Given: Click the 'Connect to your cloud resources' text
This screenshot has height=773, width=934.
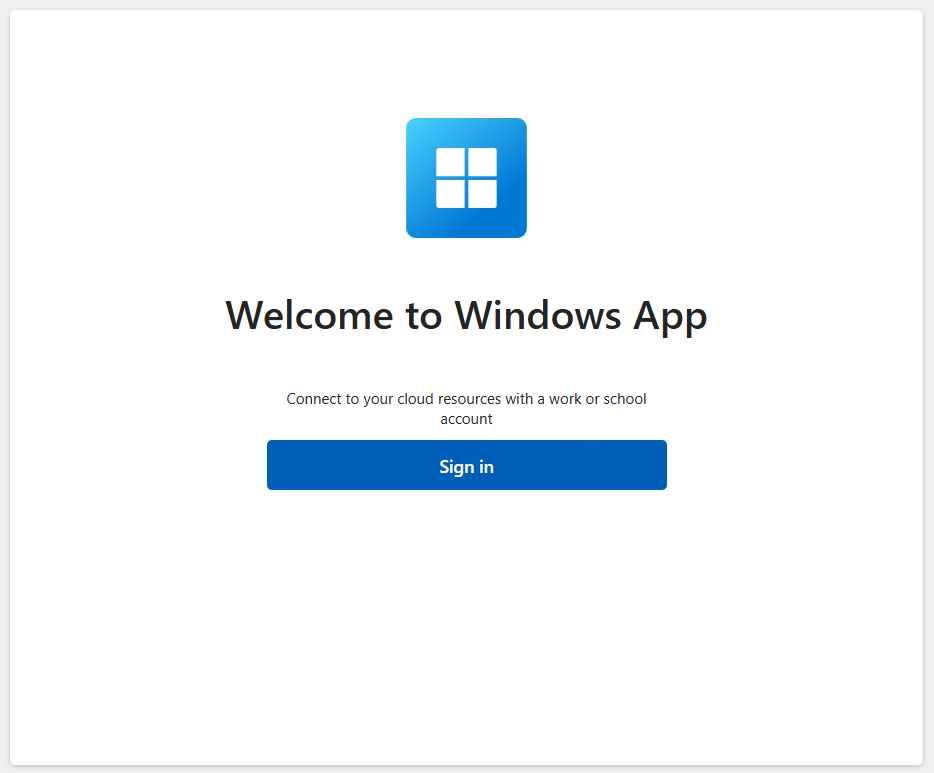Looking at the screenshot, I should [x=466, y=409].
